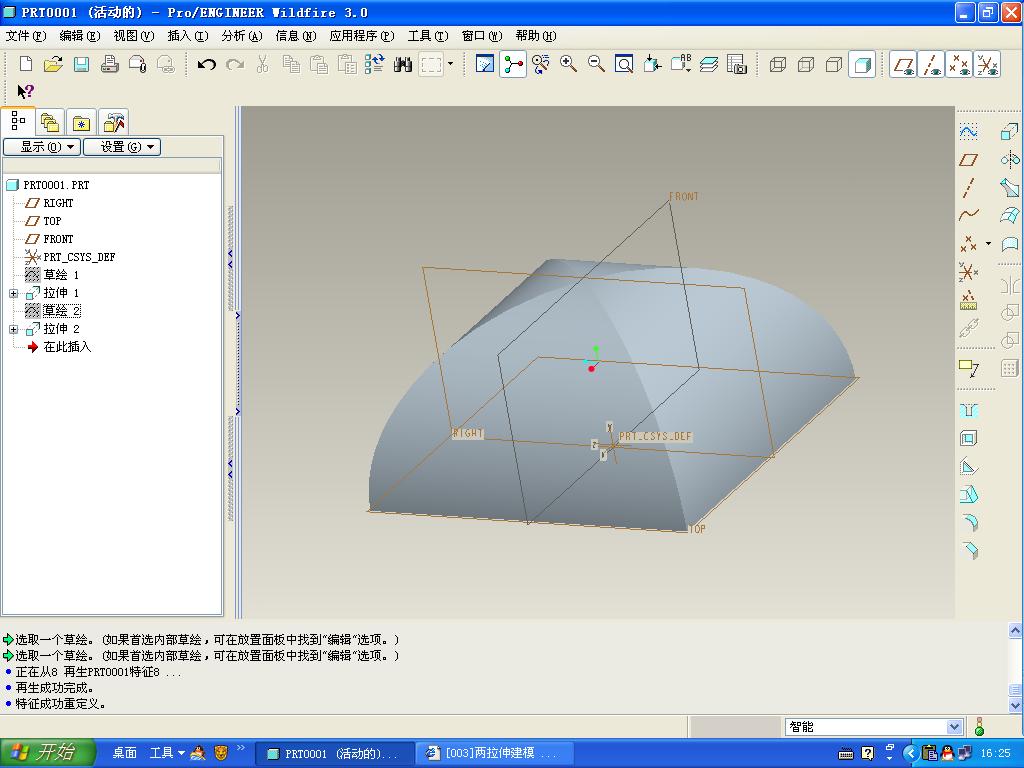Click the Zoom Out magnifier icon
Image resolution: width=1024 pixels, height=768 pixels.
[x=596, y=64]
